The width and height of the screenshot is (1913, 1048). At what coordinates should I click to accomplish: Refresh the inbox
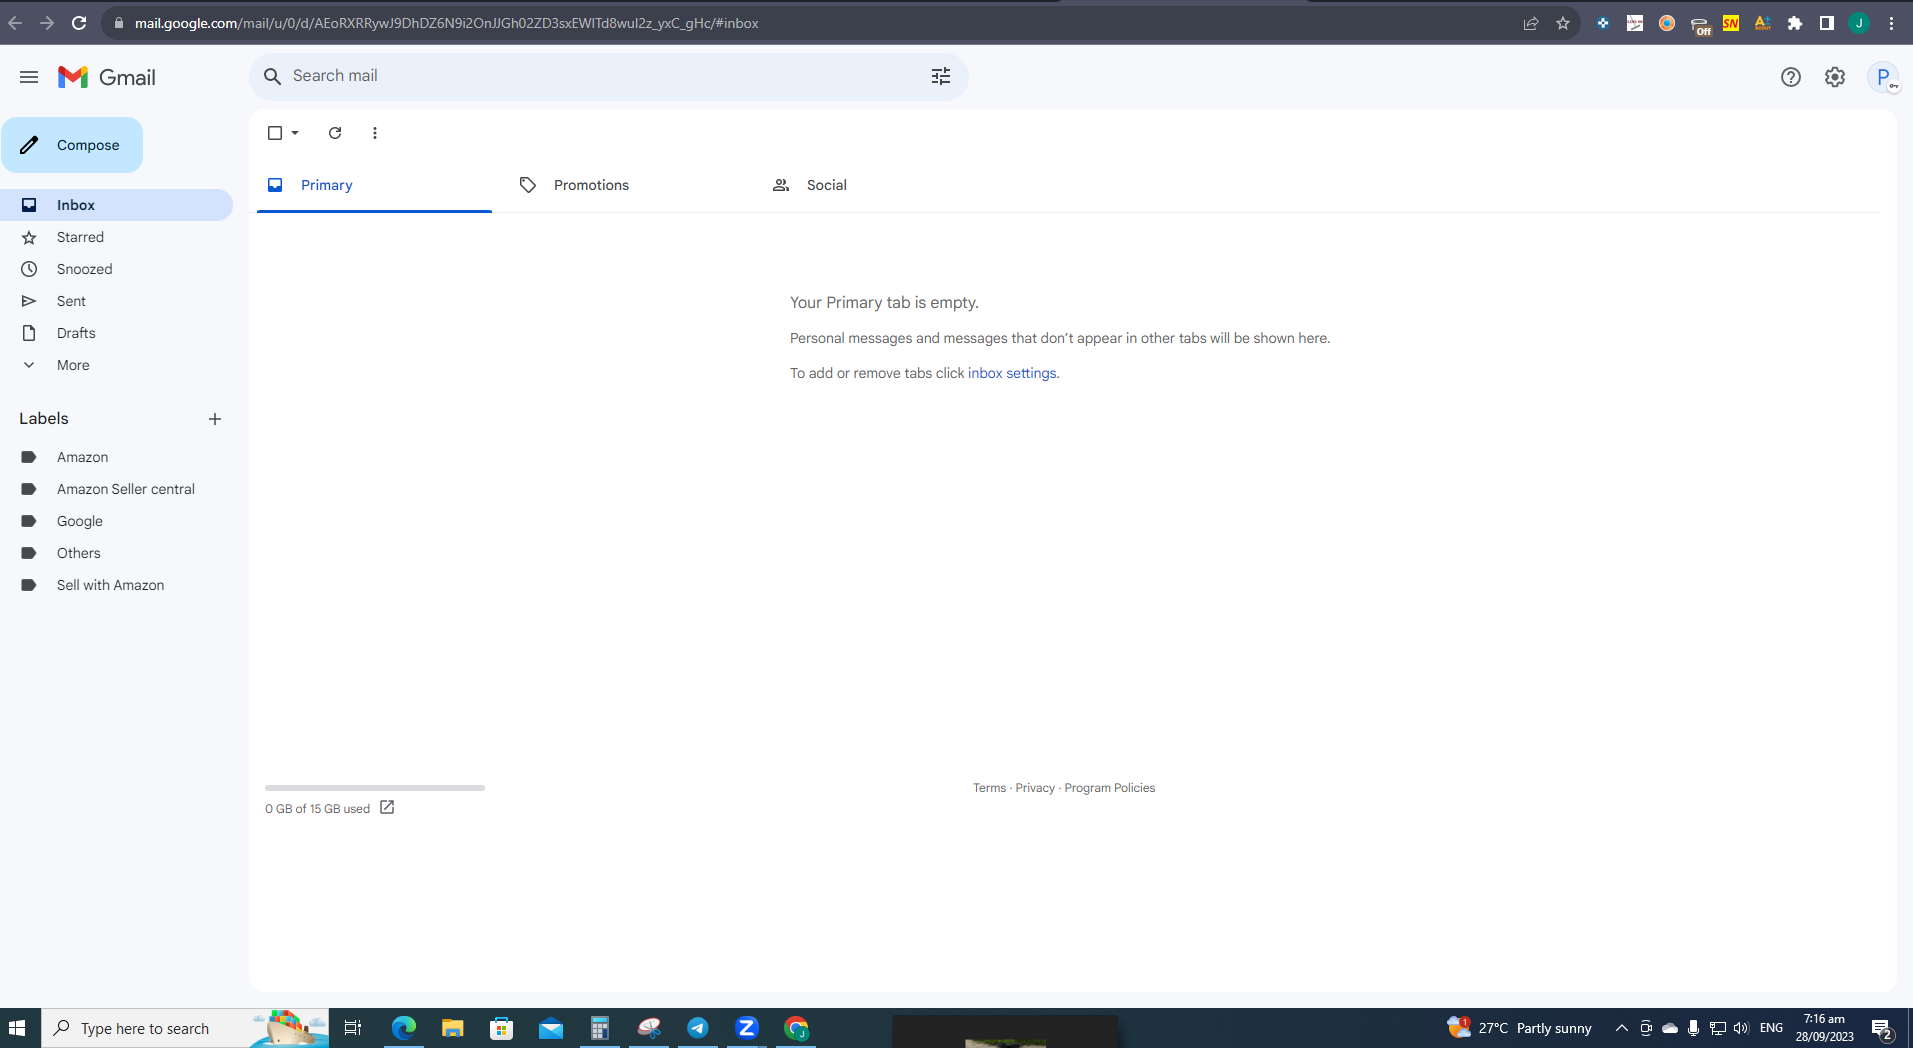[335, 133]
